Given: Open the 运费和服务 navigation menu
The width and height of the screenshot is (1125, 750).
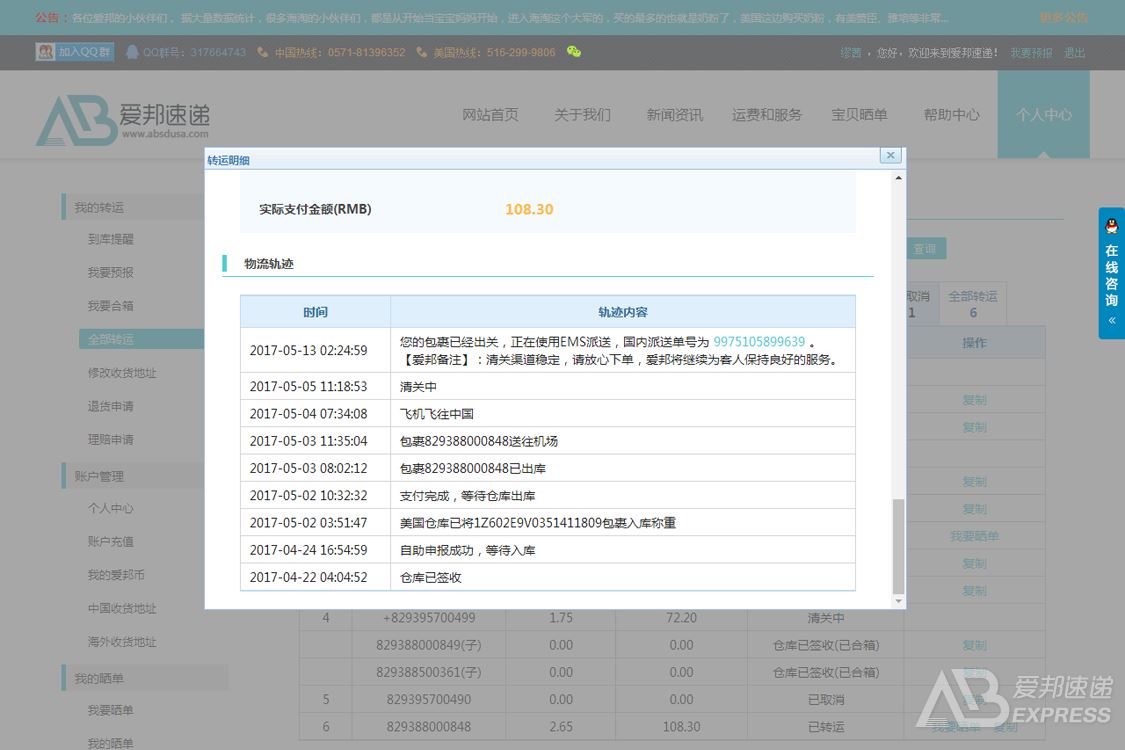Looking at the screenshot, I should pos(767,115).
